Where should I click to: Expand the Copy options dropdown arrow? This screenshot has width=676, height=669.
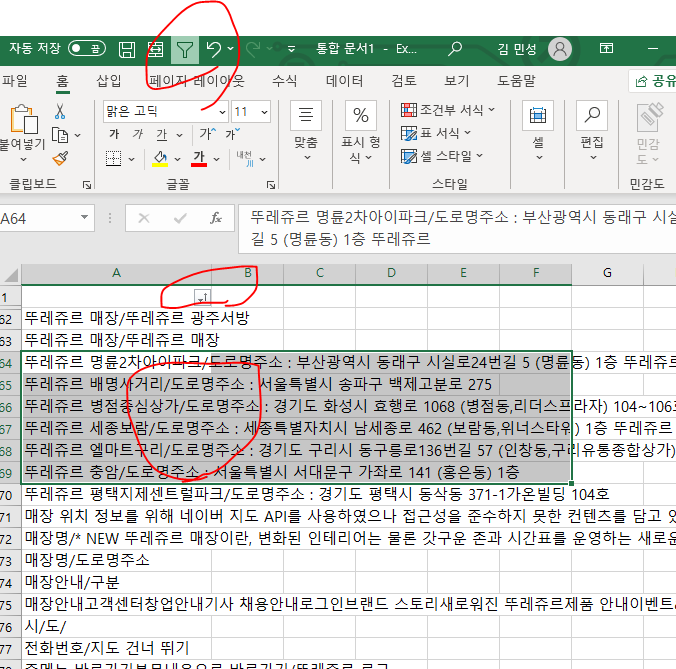coord(78,135)
